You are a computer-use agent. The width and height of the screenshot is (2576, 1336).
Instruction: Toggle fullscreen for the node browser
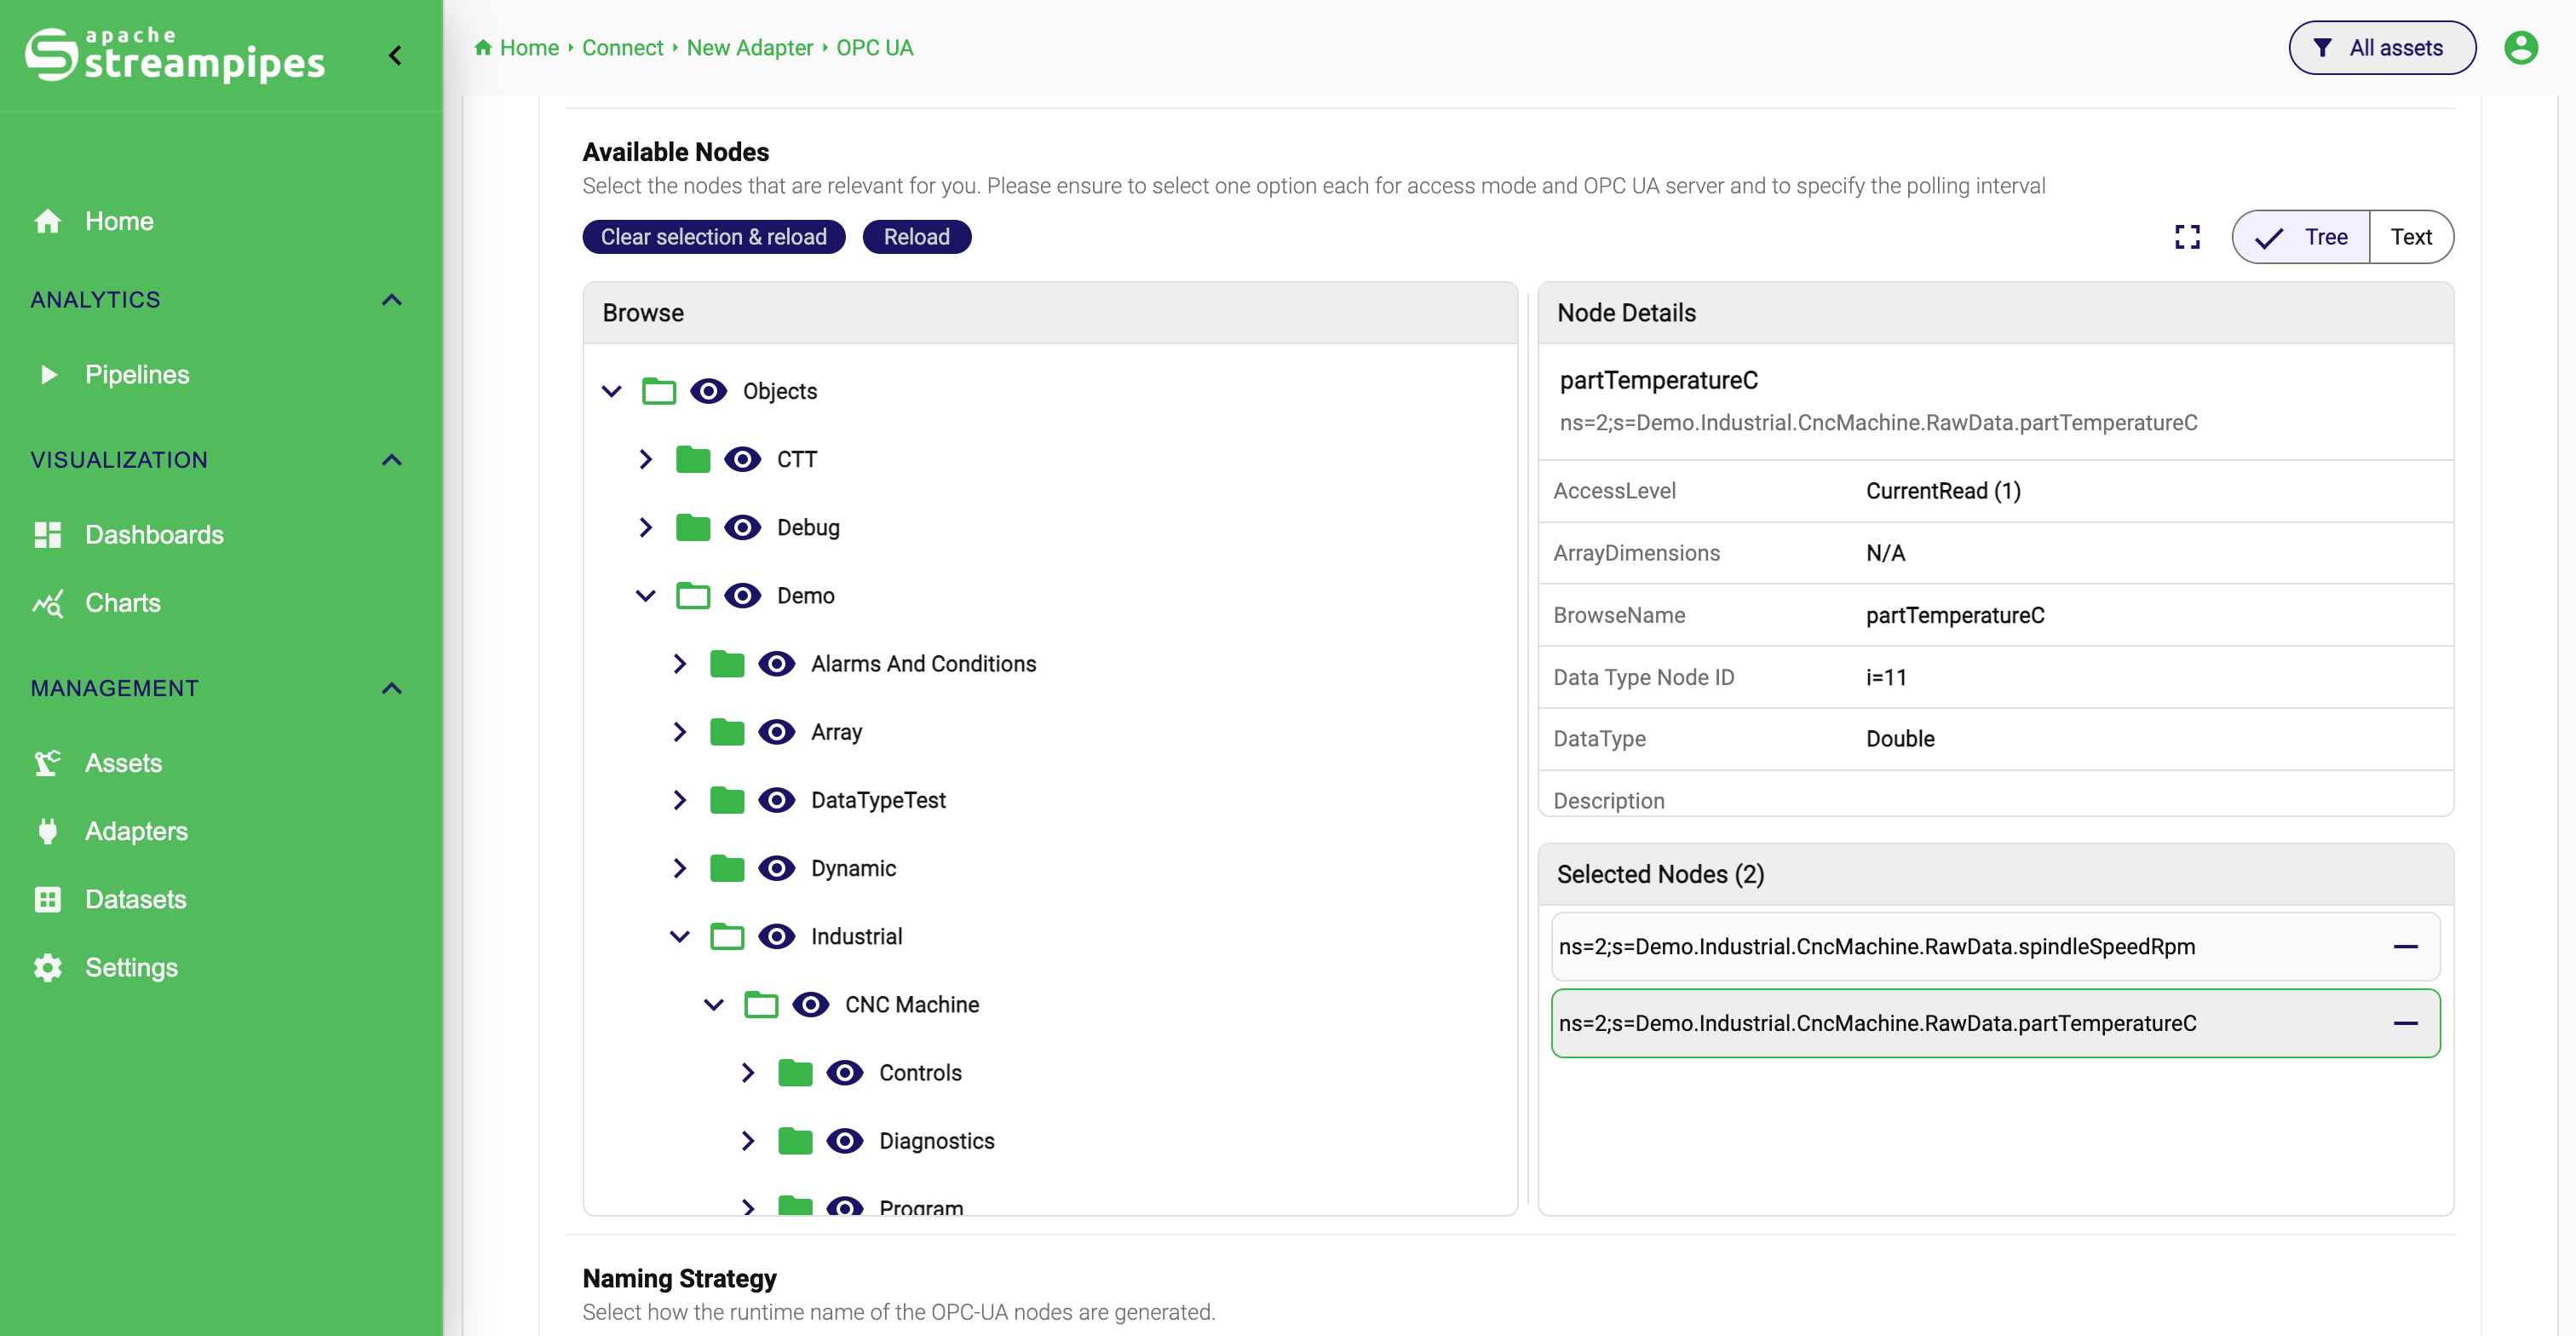(x=2187, y=237)
